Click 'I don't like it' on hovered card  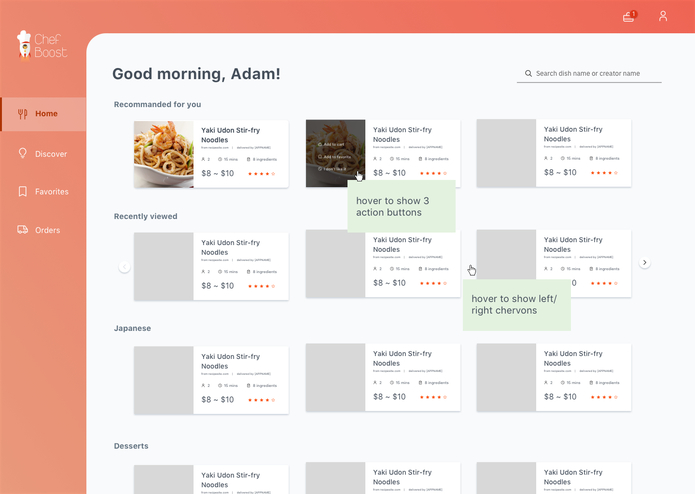(x=332, y=169)
